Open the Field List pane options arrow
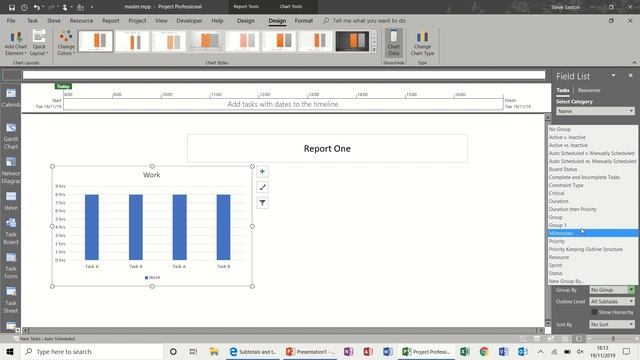Image resolution: width=640 pixels, height=360 pixels. [x=613, y=76]
